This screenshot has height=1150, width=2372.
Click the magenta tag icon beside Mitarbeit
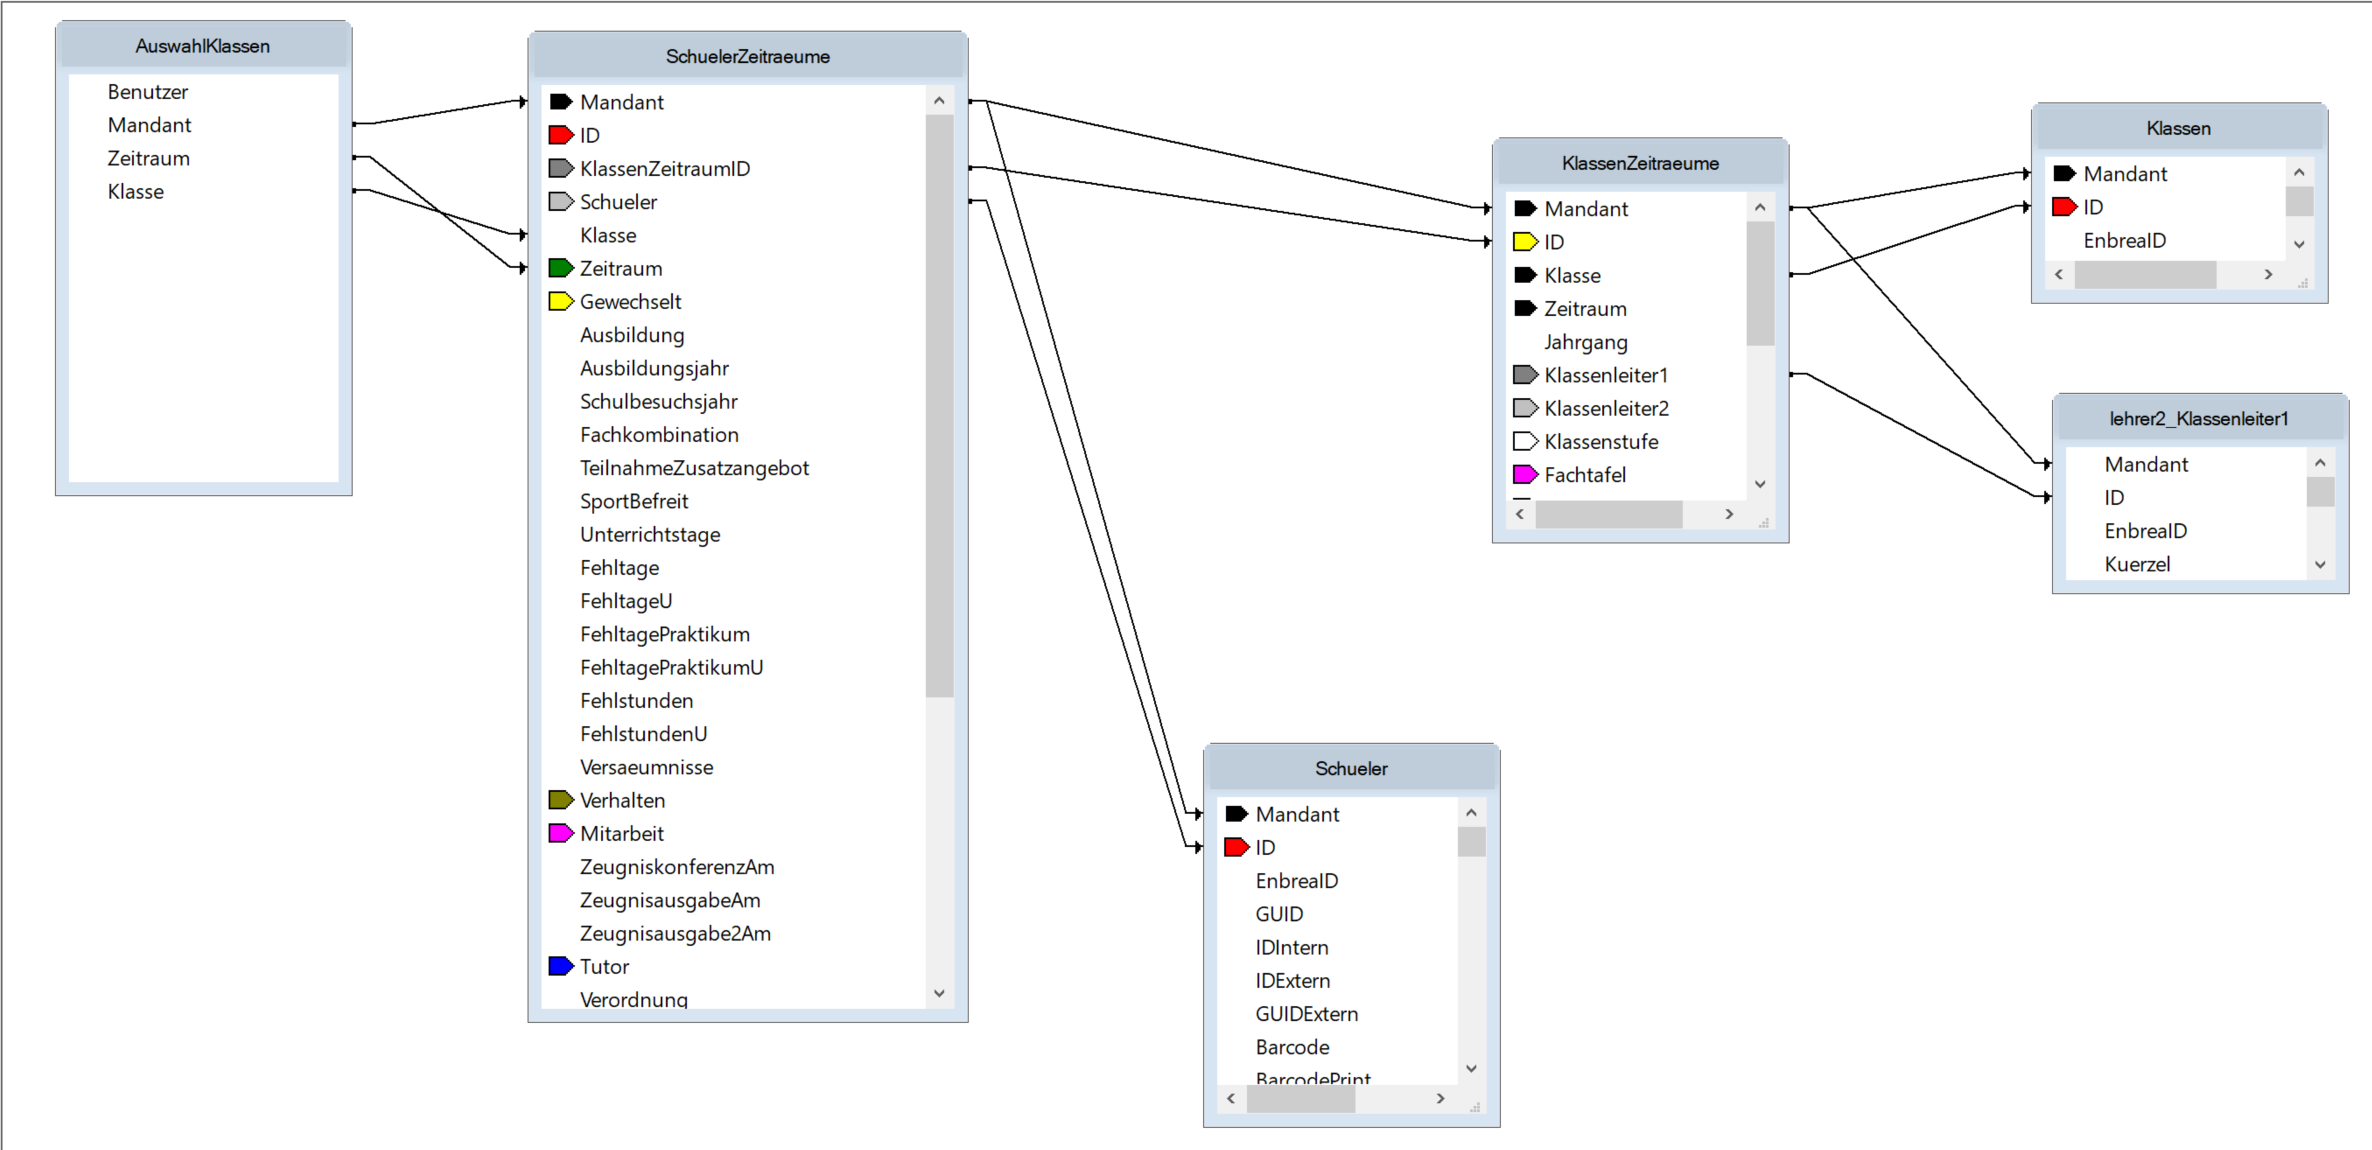tap(561, 833)
